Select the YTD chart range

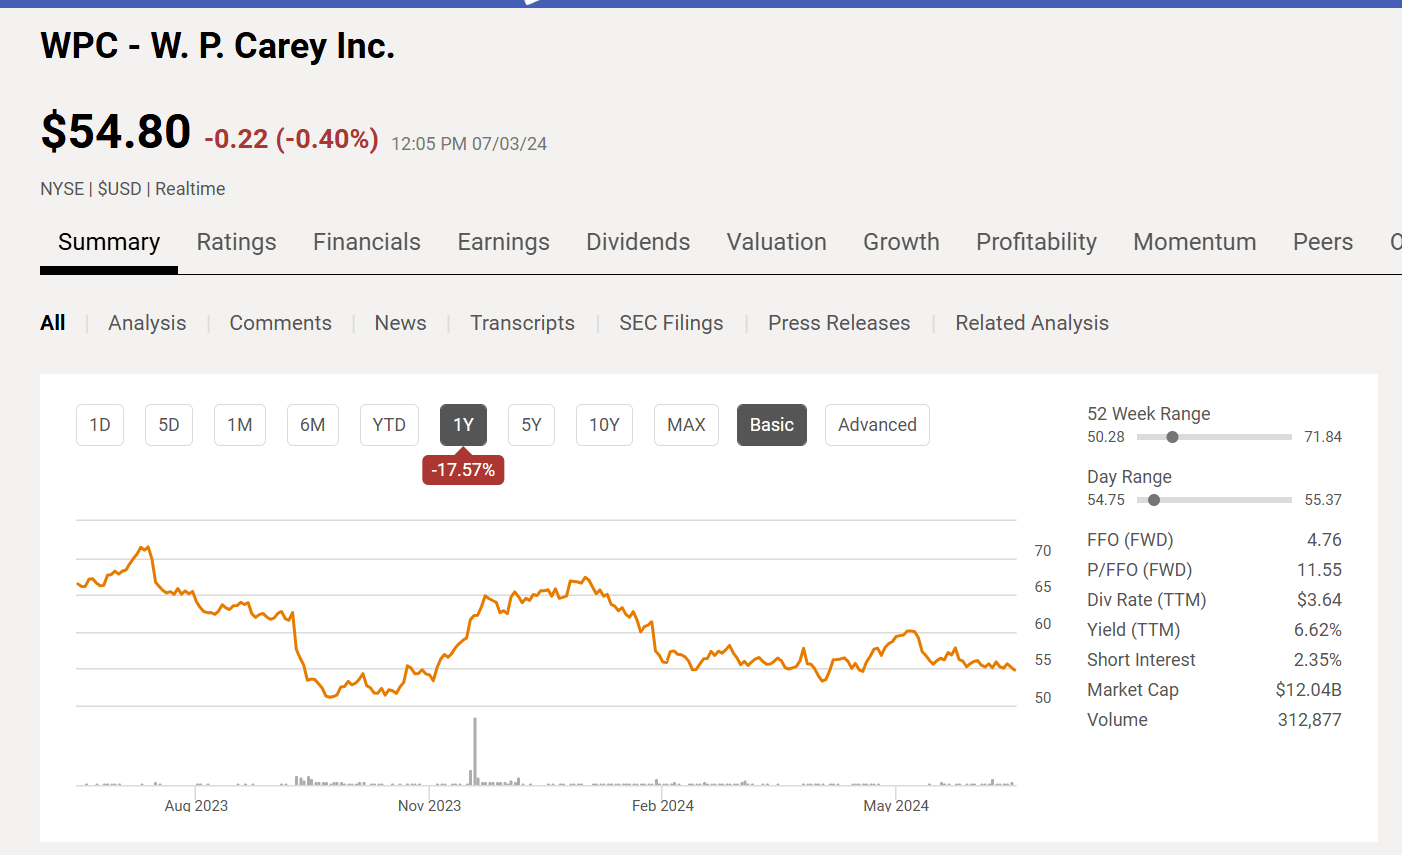(389, 425)
